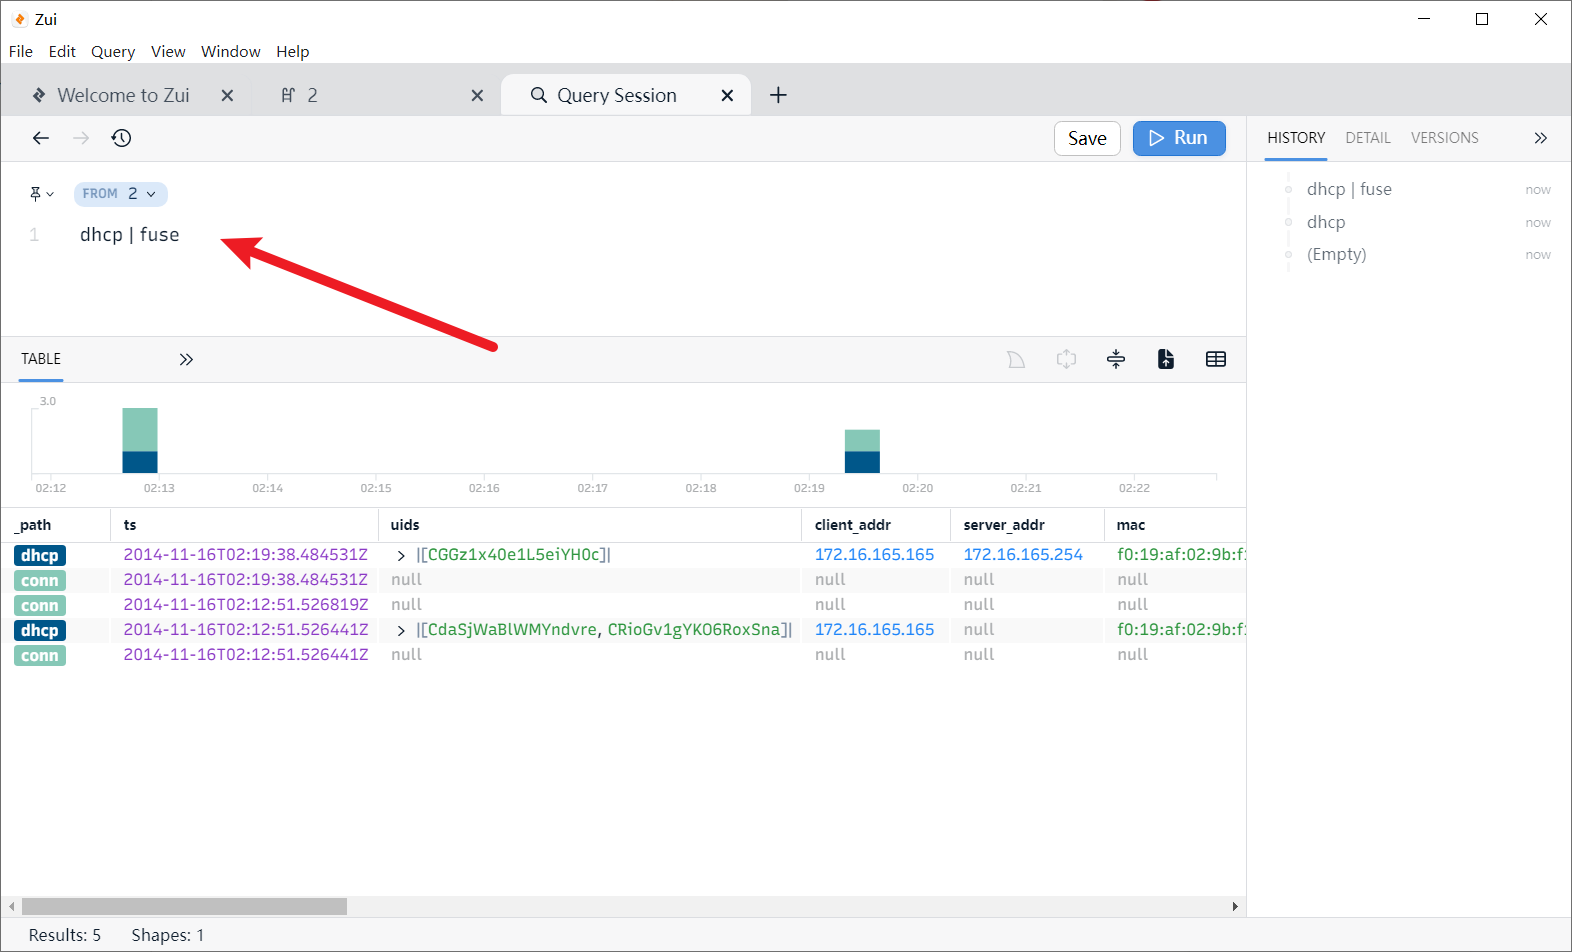The width and height of the screenshot is (1572, 952).
Task: Close the Welcome to Zui tab
Action: click(227, 95)
